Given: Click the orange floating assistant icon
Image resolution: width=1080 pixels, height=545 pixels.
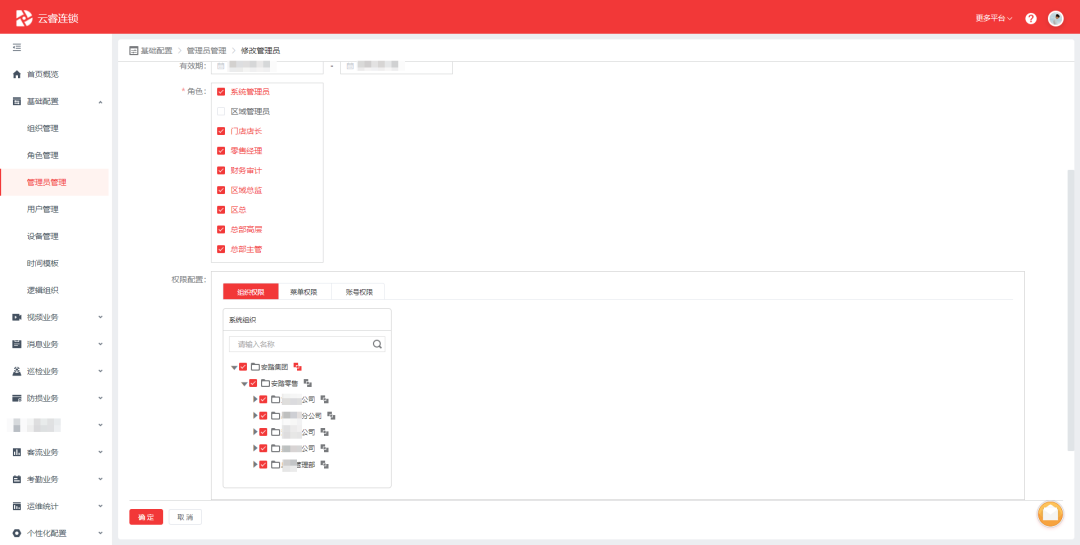Looking at the screenshot, I should 1050,513.
